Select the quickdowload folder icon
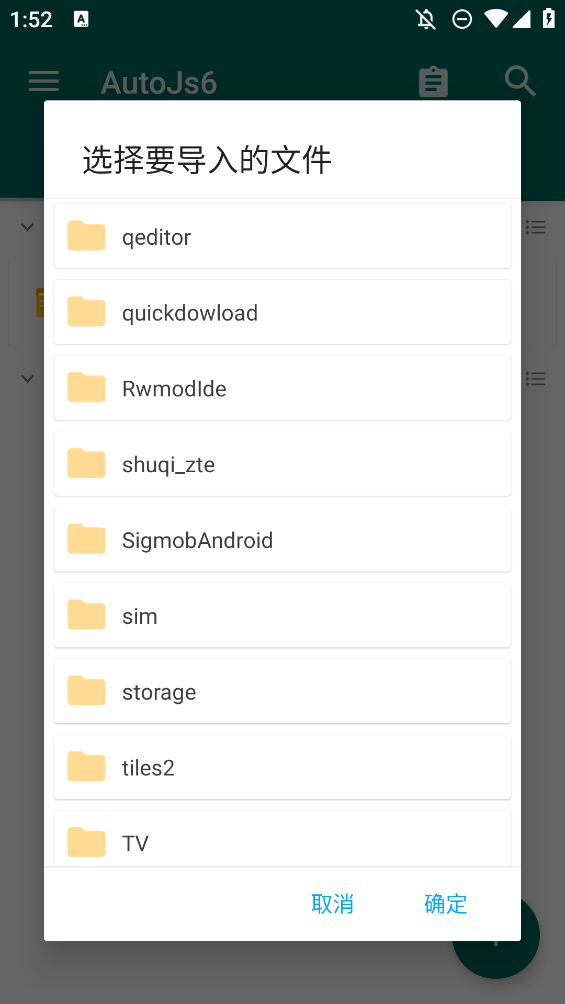Viewport: 565px width, 1004px height. (x=86, y=312)
